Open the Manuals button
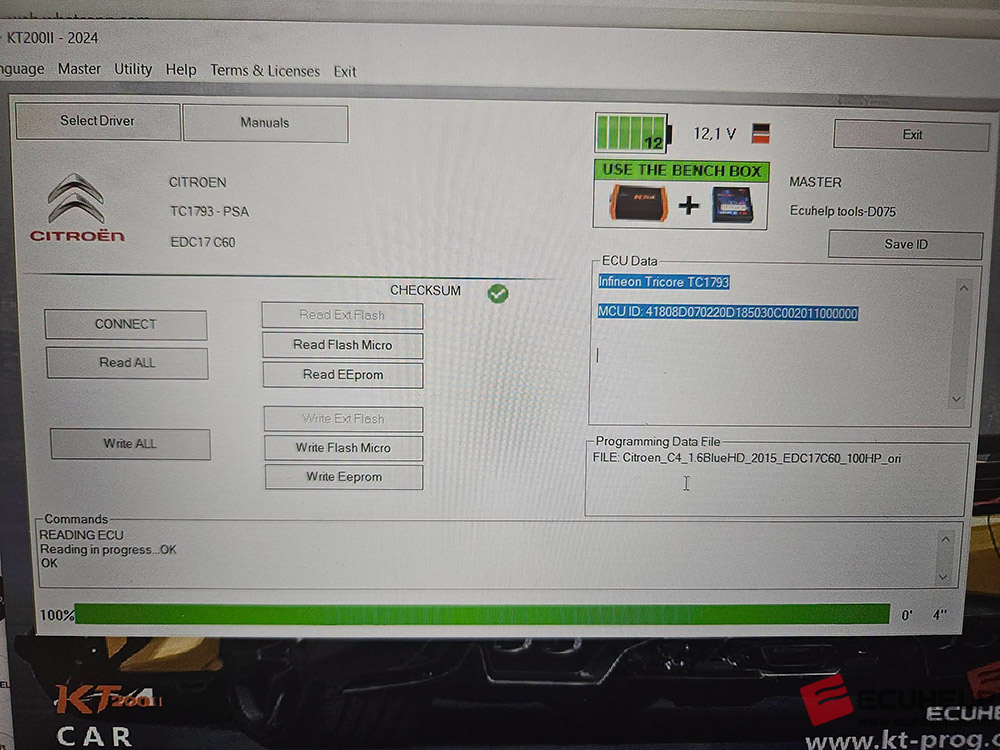 pyautogui.click(x=265, y=123)
